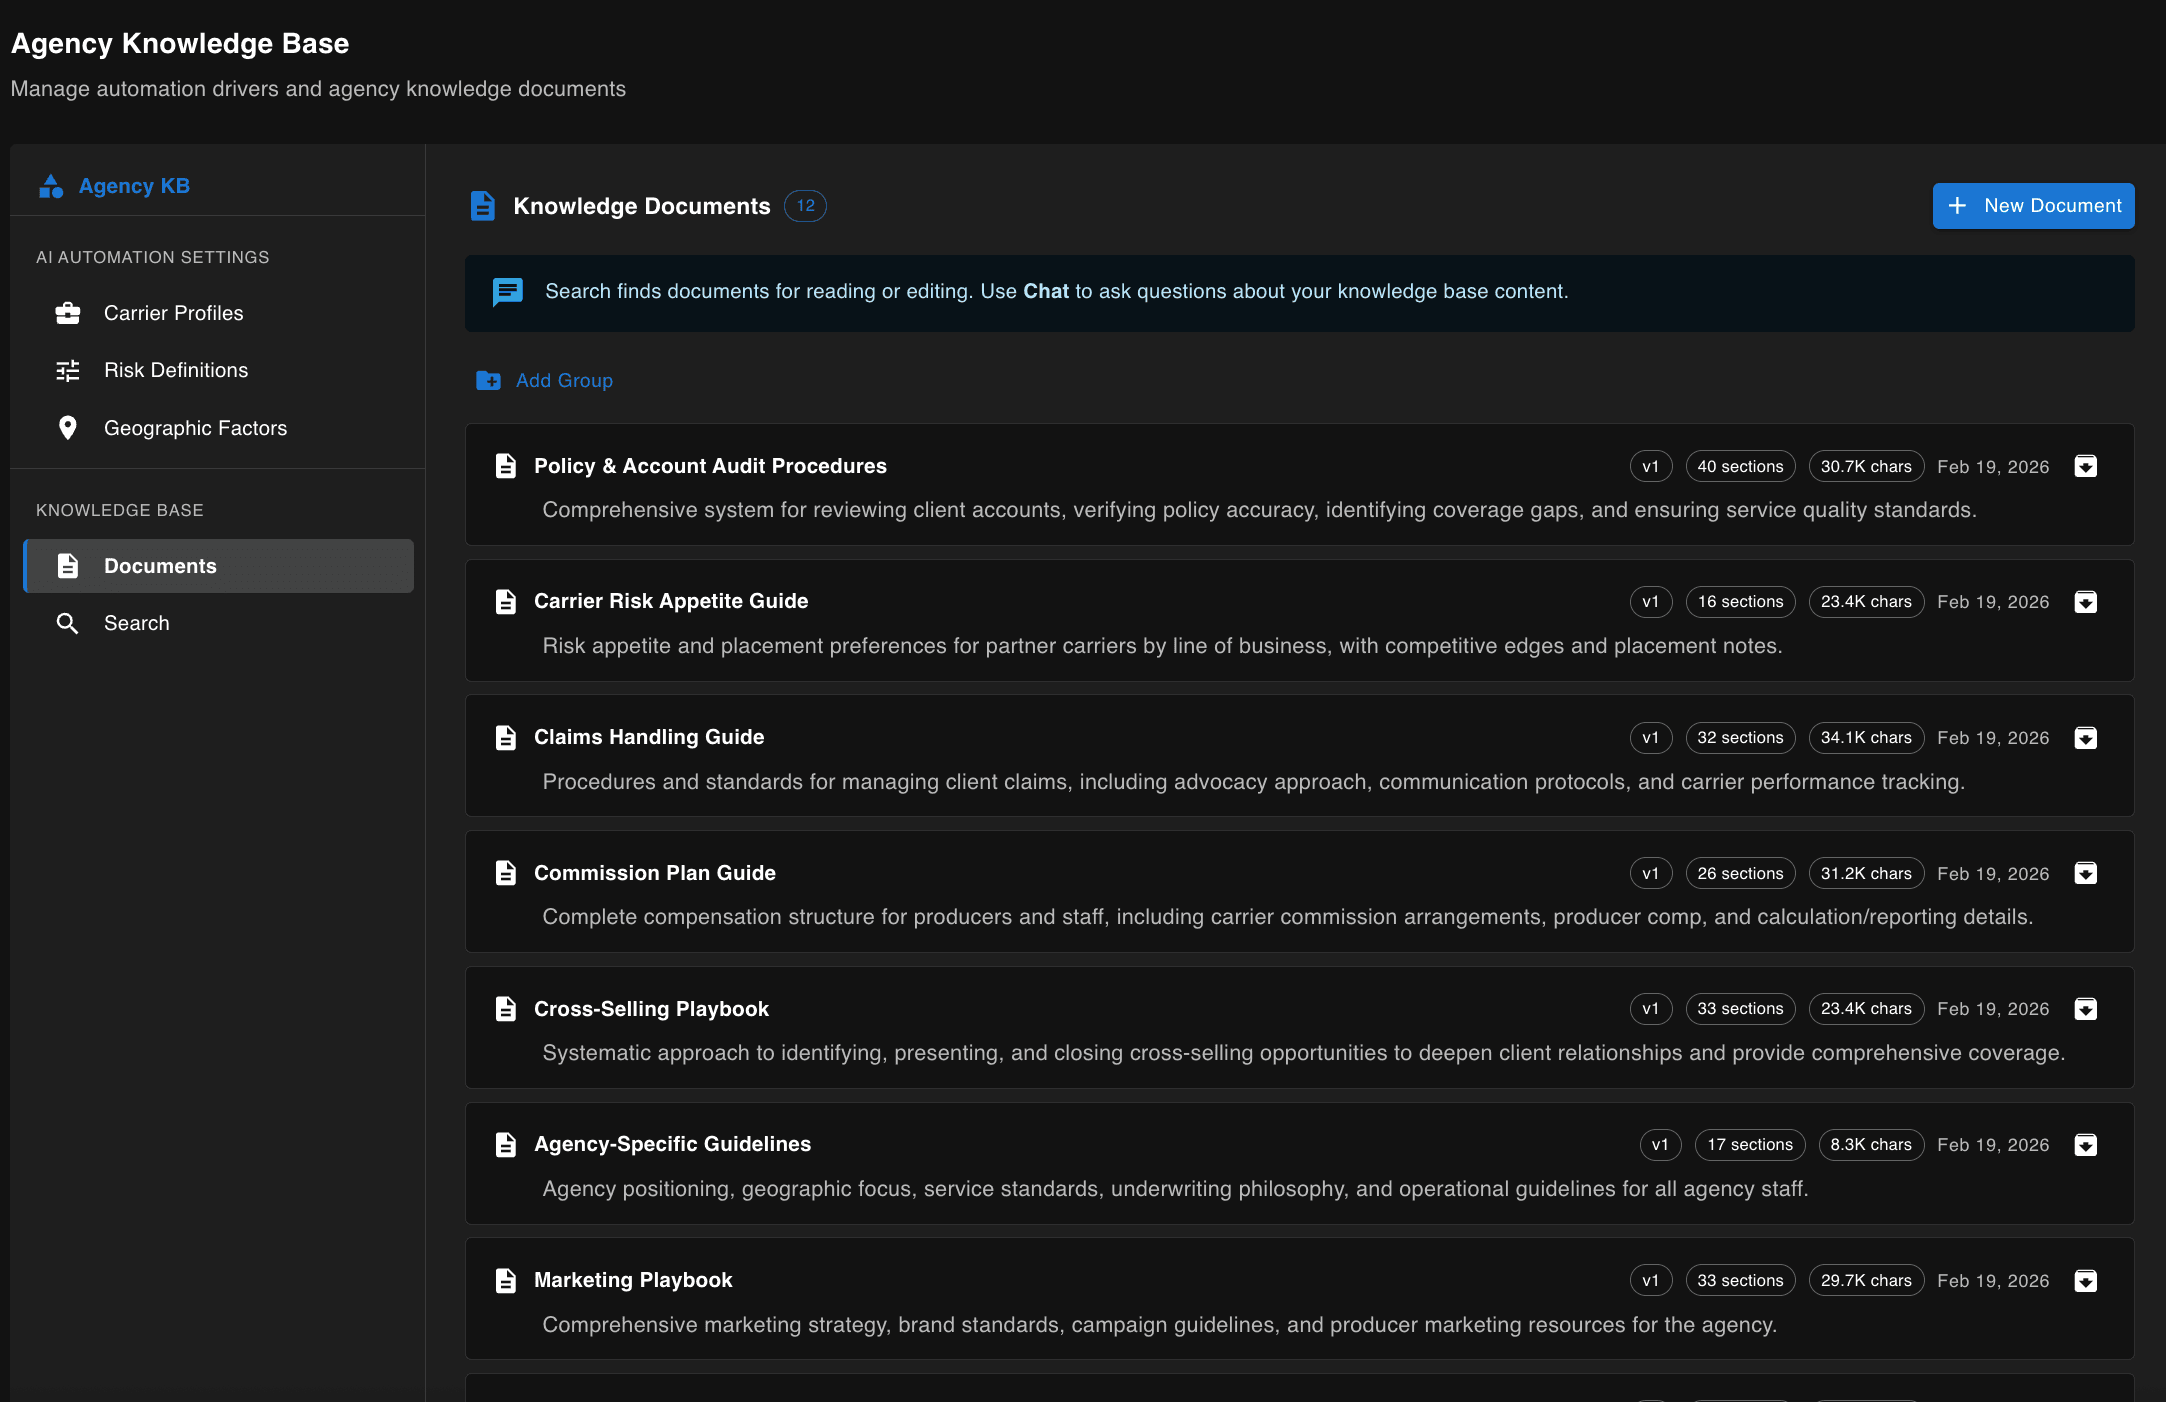2166x1402 pixels.
Task: Open Carrier Profiles settings
Action: tap(218, 313)
